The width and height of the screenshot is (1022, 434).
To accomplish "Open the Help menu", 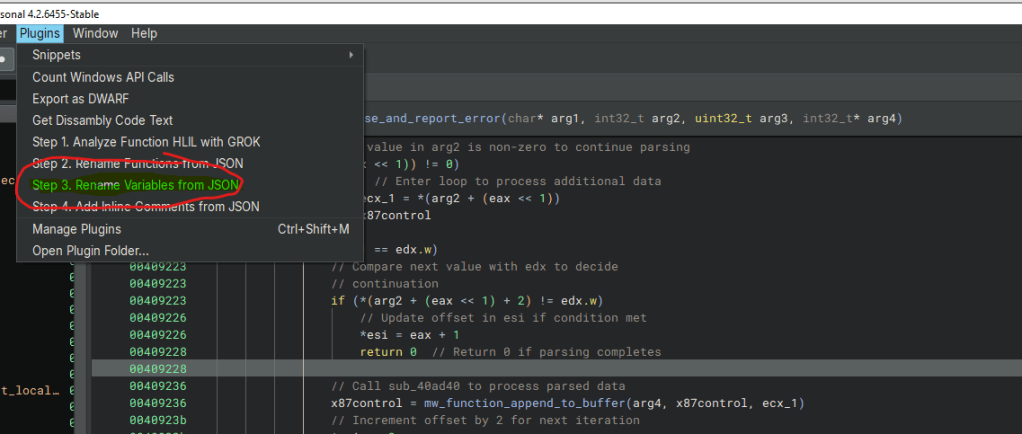I will pos(144,33).
